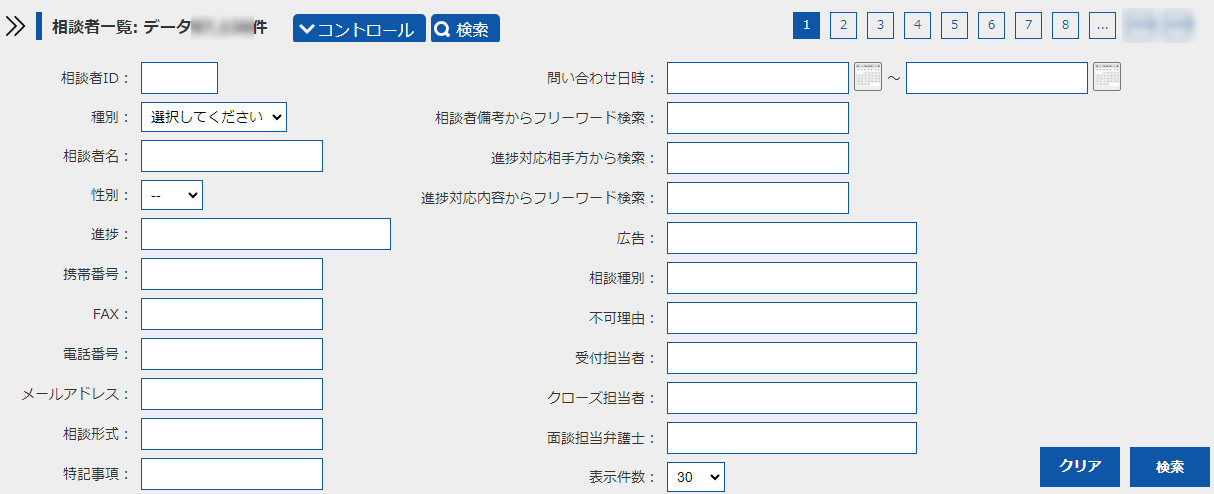1214x494 pixels.
Task: Click the double-chevron expand icon at top left
Action: point(15,28)
